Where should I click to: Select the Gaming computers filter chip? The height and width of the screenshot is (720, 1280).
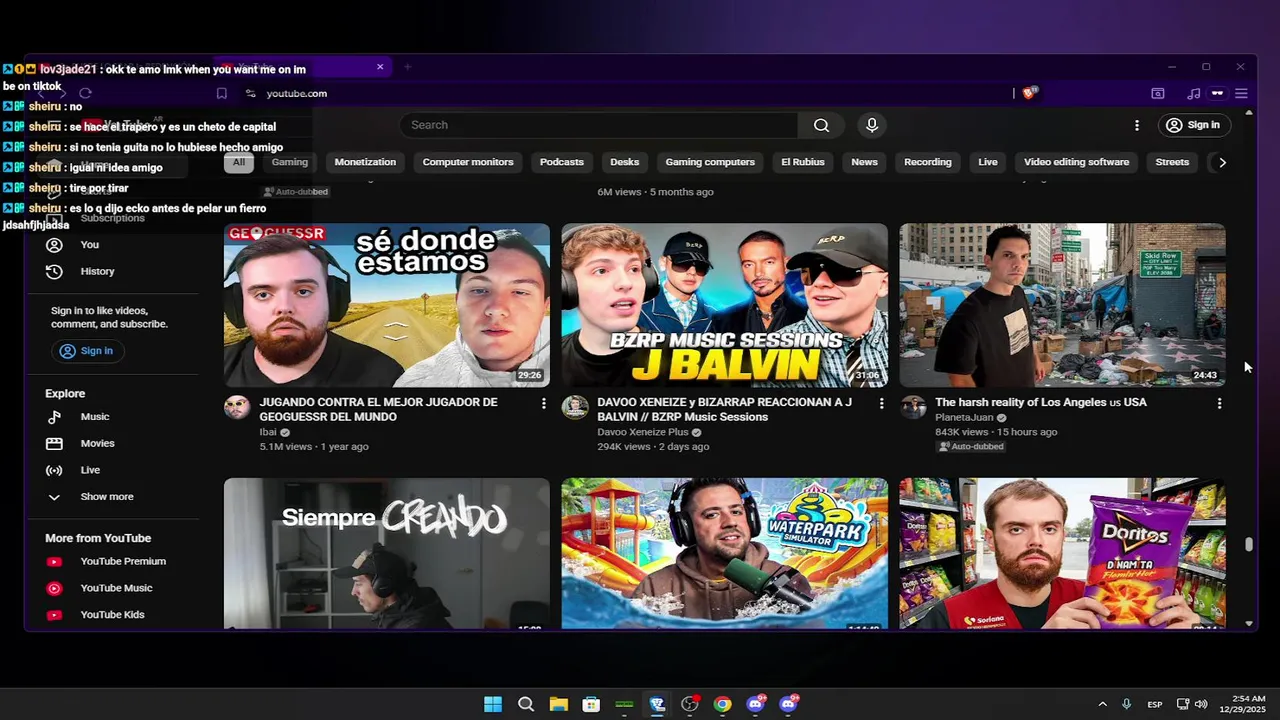[x=710, y=162]
